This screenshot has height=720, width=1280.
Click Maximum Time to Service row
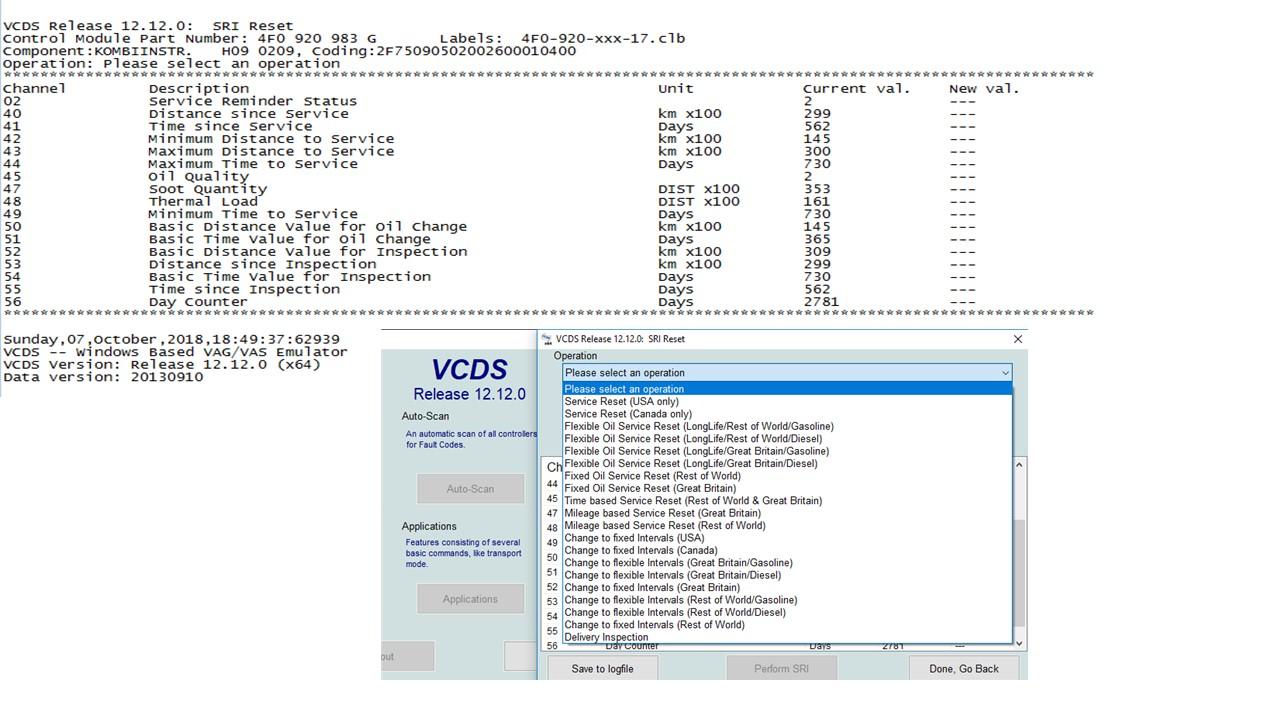490,164
